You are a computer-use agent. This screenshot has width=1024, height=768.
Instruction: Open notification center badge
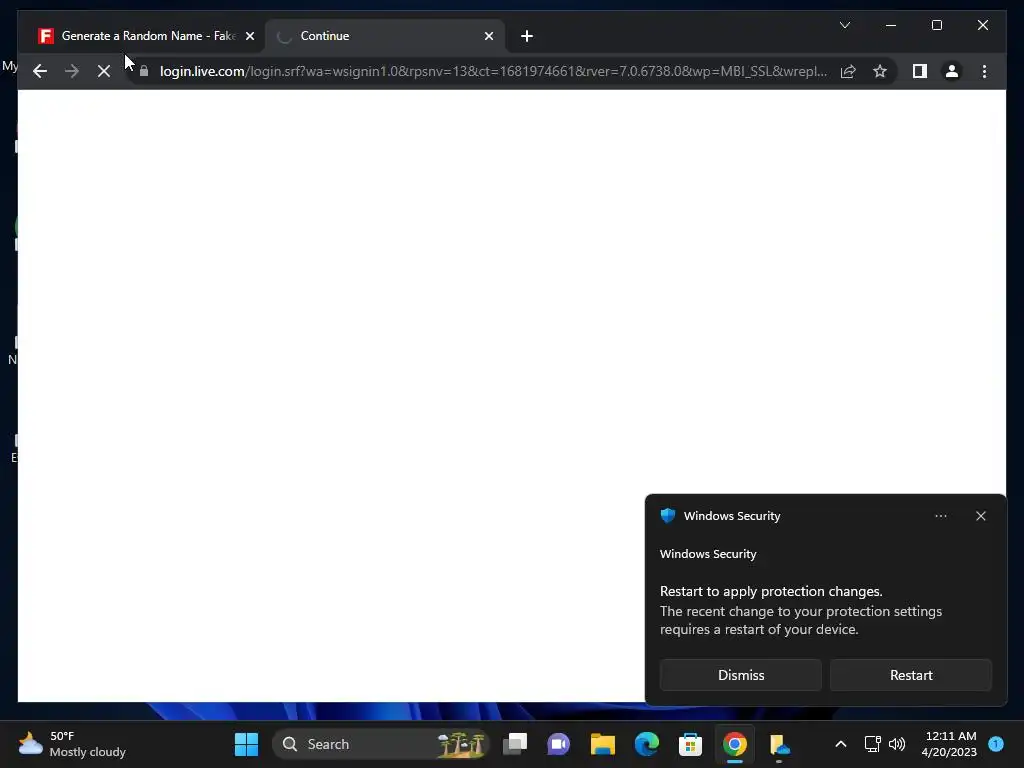(996, 744)
